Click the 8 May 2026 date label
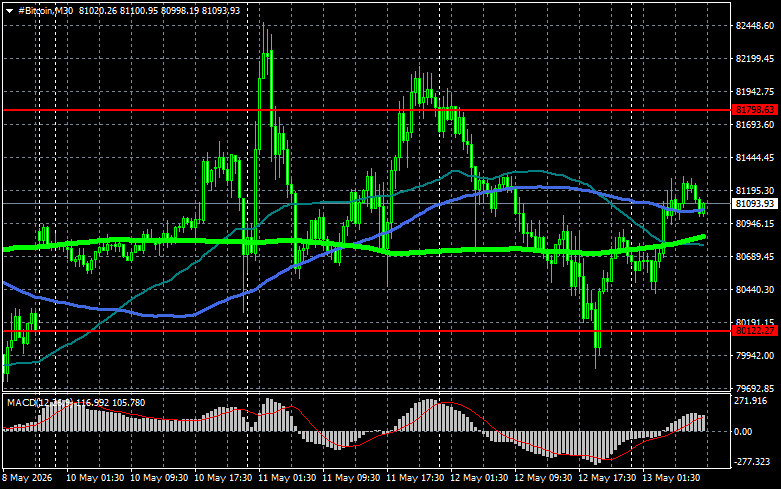This screenshot has height=489, width=781. (x=27, y=478)
